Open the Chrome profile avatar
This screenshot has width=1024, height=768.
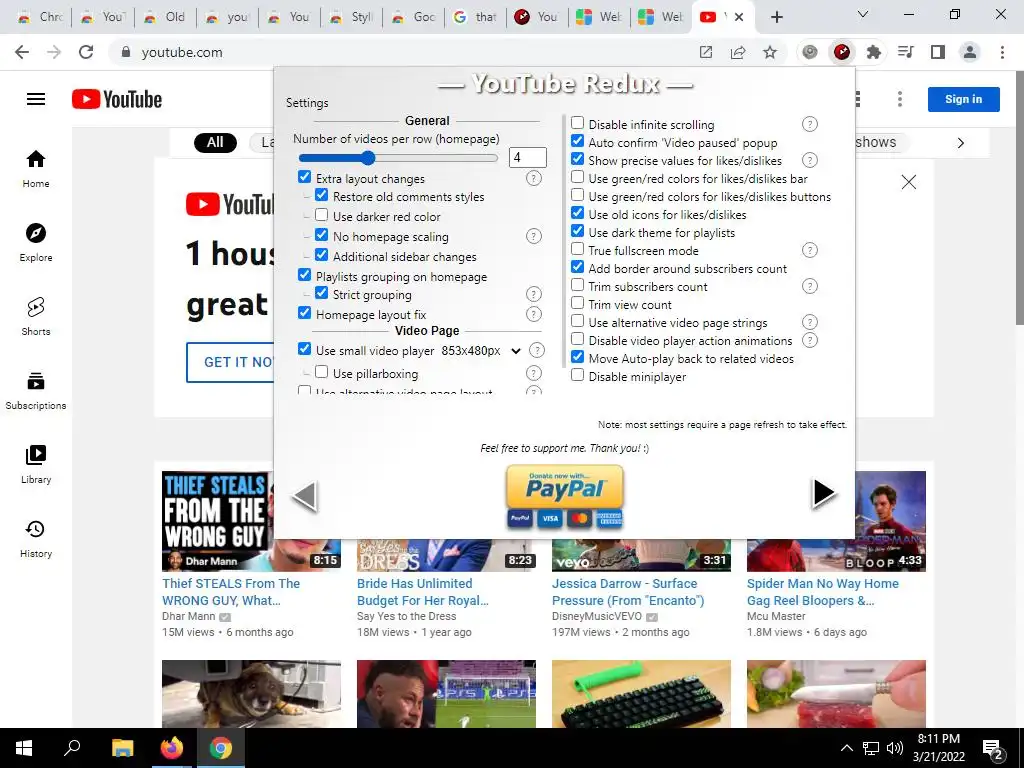970,52
